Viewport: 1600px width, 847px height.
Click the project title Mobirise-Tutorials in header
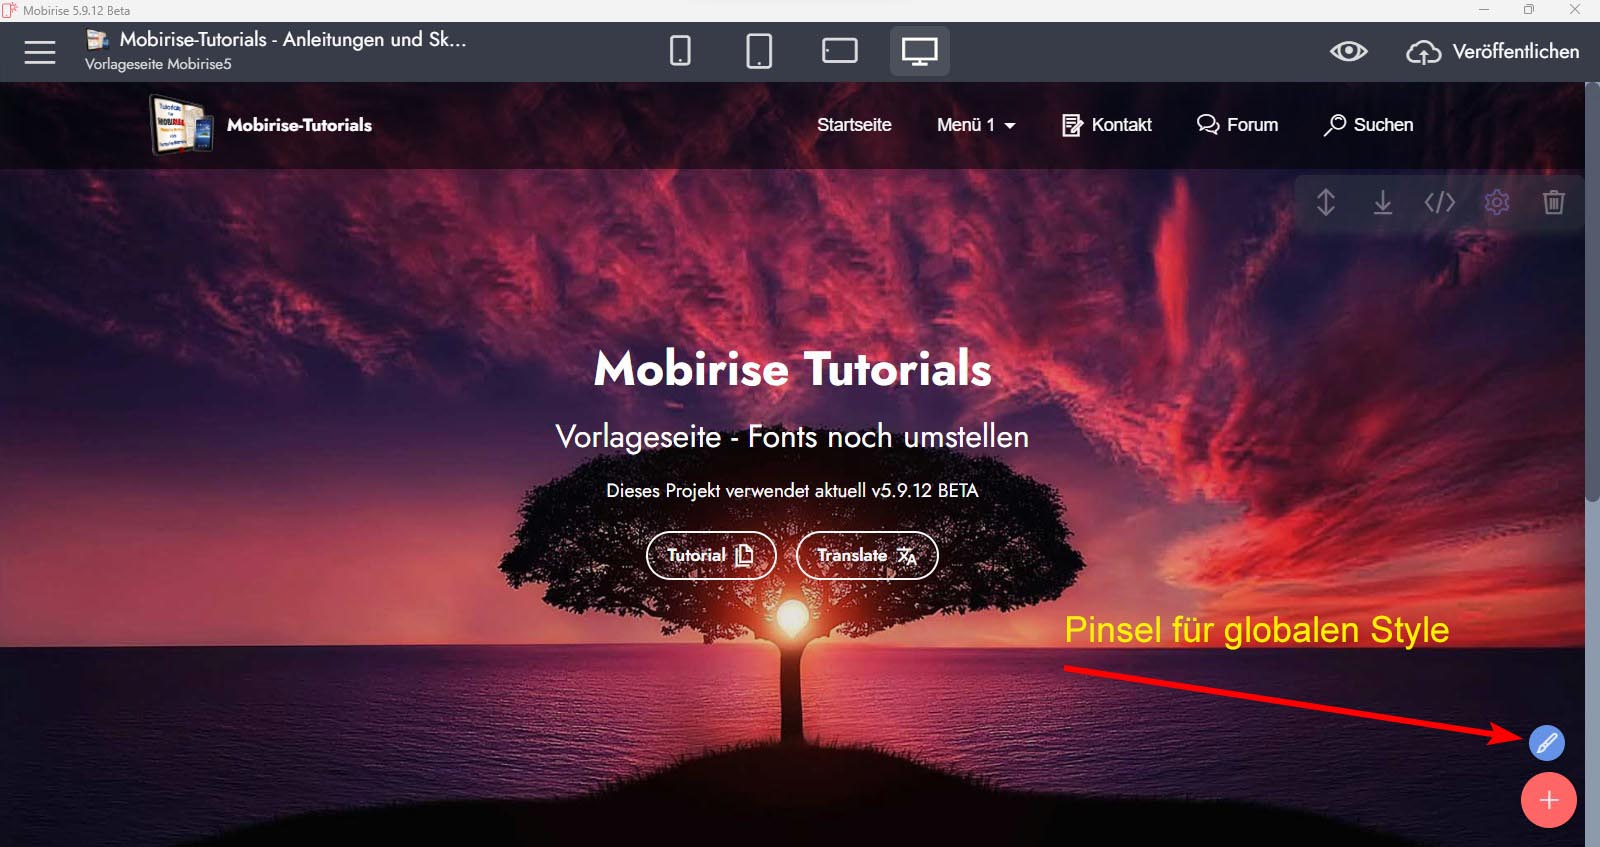293,39
